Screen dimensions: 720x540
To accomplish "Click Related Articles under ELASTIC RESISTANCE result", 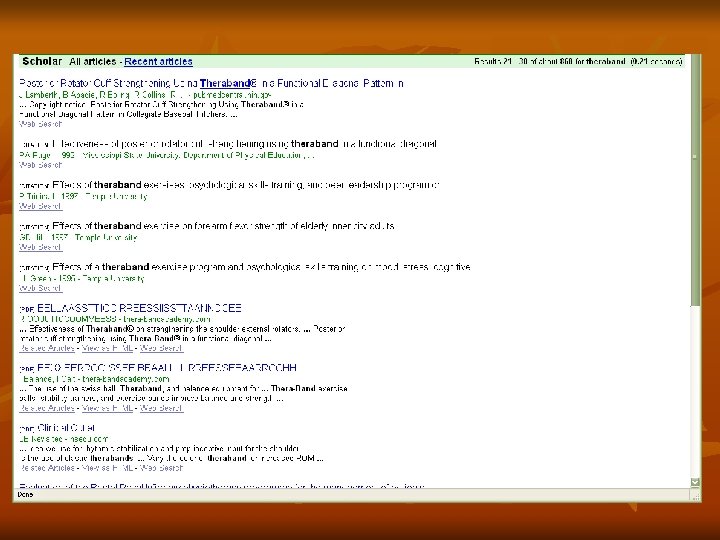I will click(x=47, y=348).
